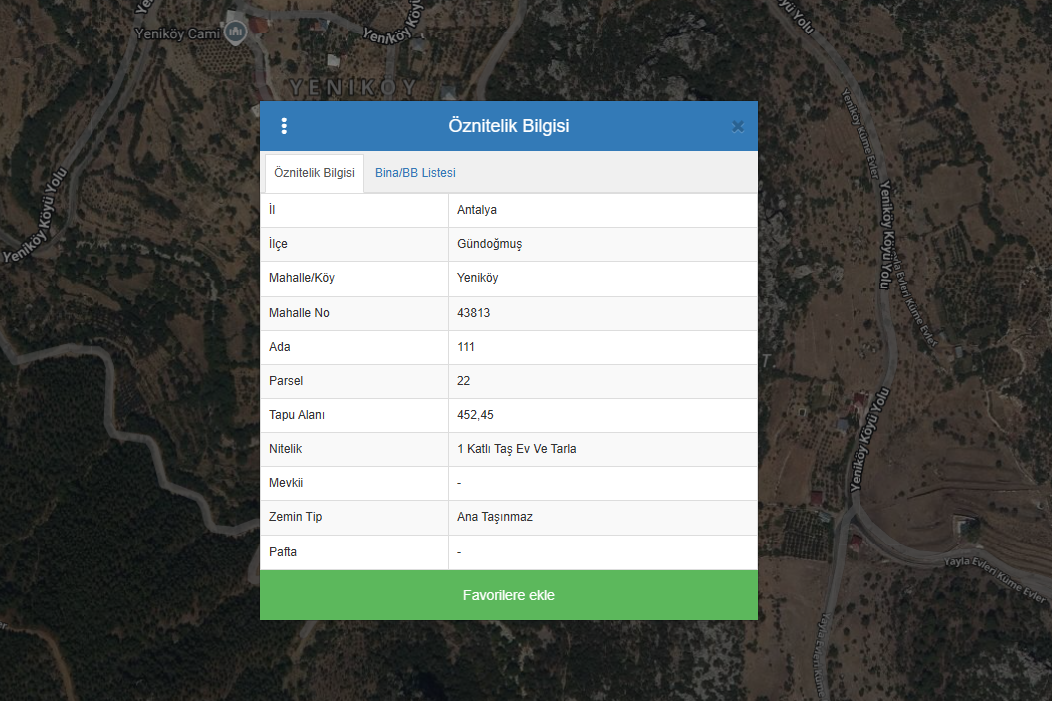
Task: Select the Öznitelik Bilgisi tab
Action: [314, 173]
